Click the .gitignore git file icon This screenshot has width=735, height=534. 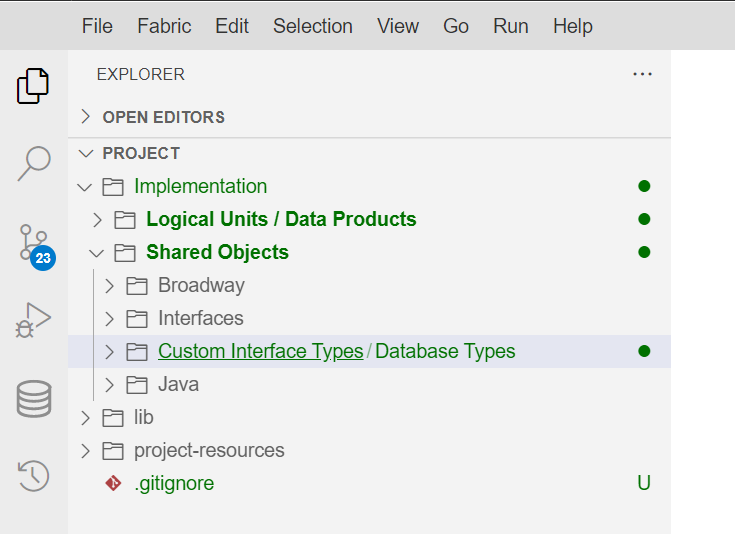(113, 483)
